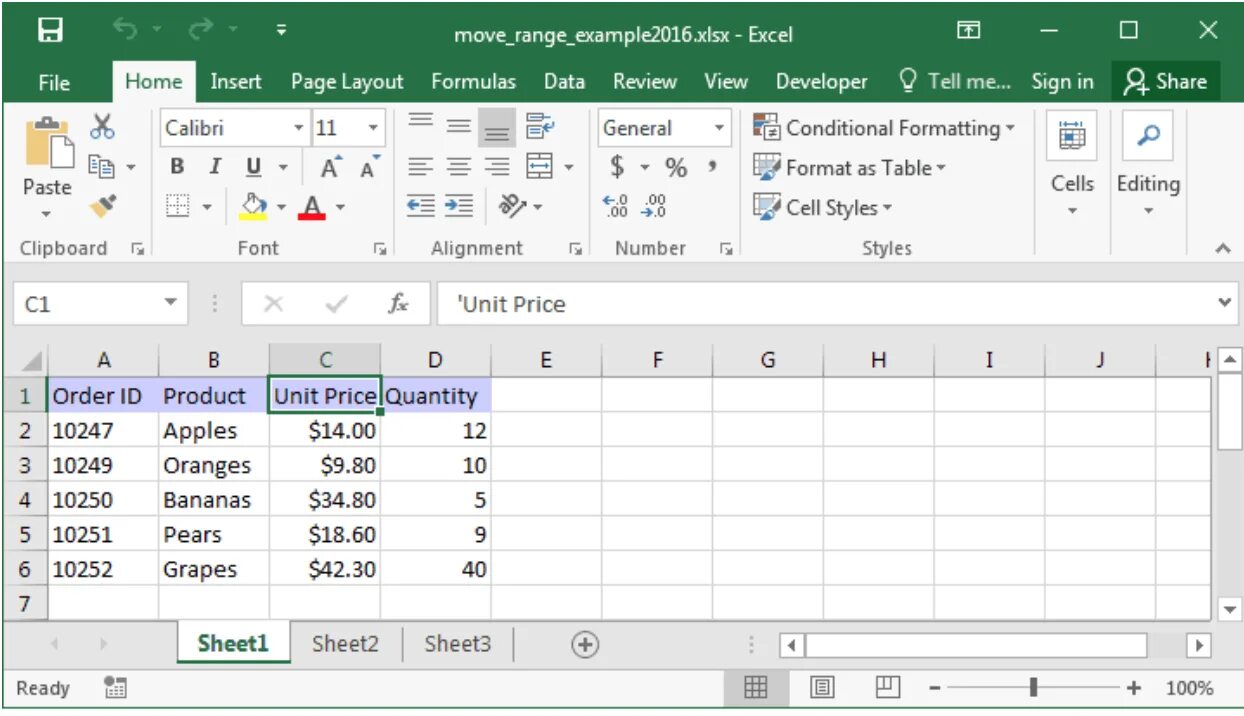
Task: Decrease decimal places
Action: (654, 206)
